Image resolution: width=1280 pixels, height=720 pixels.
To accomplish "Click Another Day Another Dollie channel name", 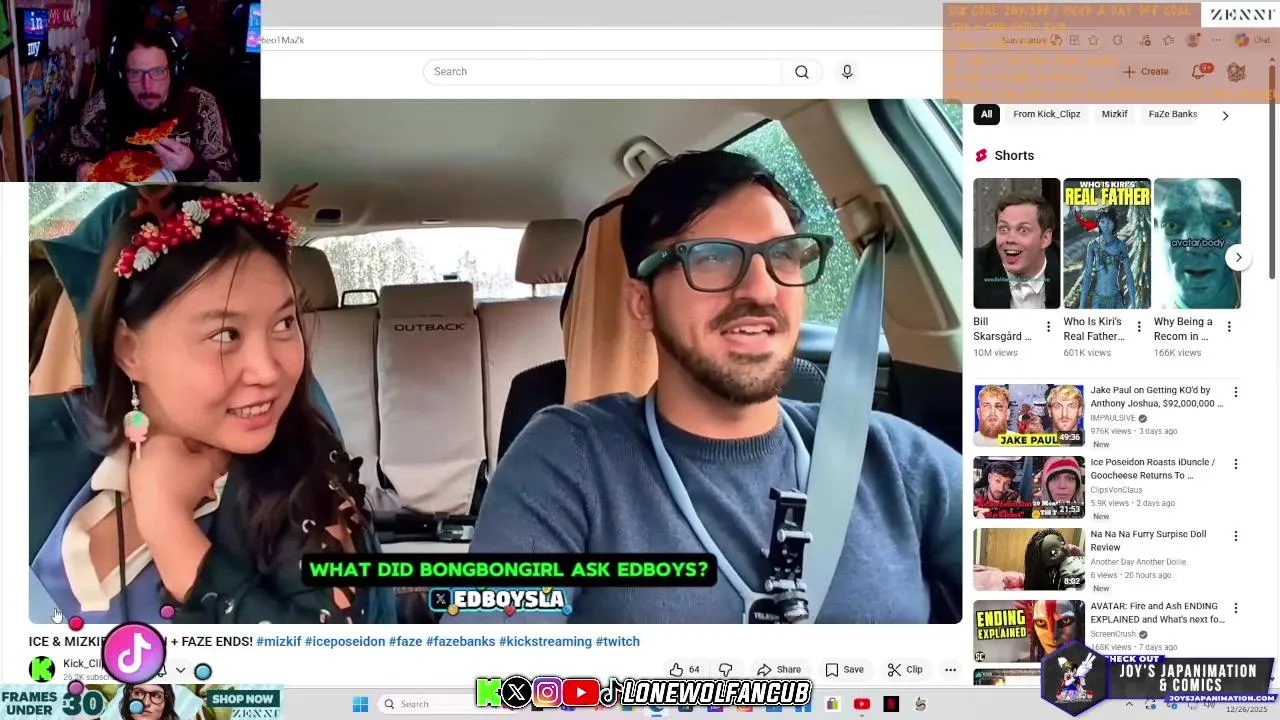I will click(x=1138, y=562).
